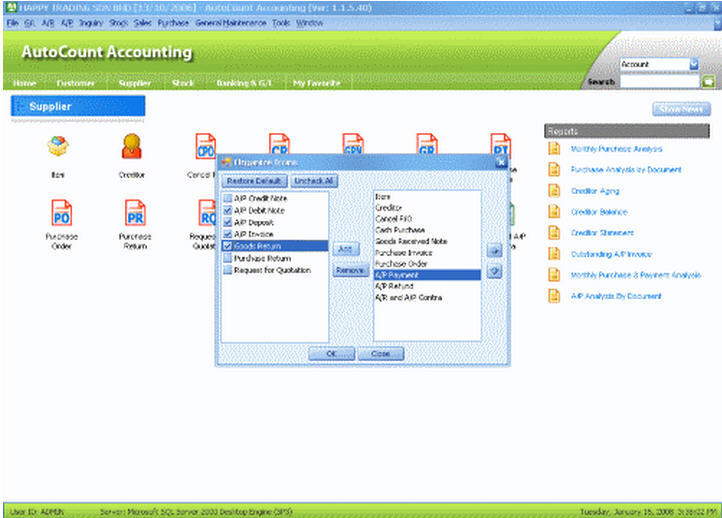
Task: Switch to the Customer tab
Action: pyautogui.click(x=76, y=83)
